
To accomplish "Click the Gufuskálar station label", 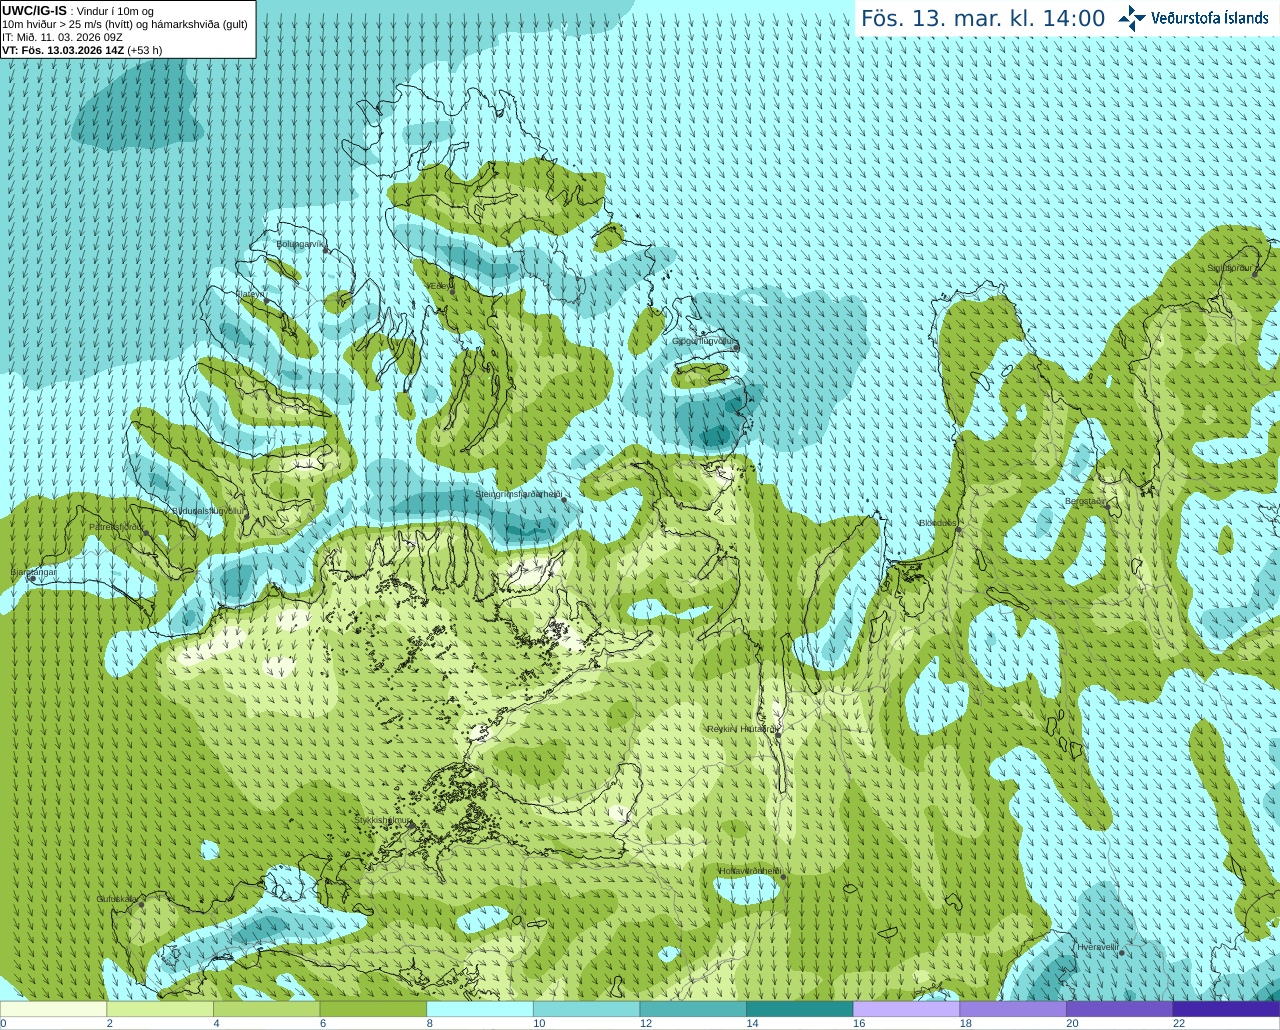I will pos(118,899).
